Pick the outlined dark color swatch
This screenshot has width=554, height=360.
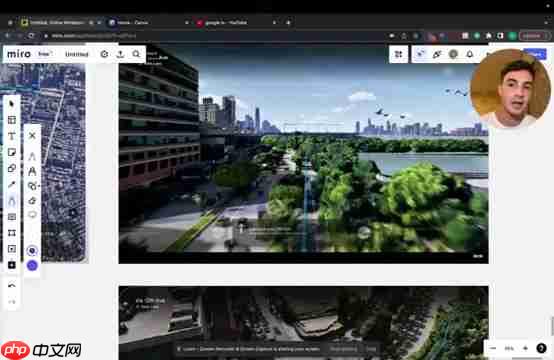[x=32, y=251]
